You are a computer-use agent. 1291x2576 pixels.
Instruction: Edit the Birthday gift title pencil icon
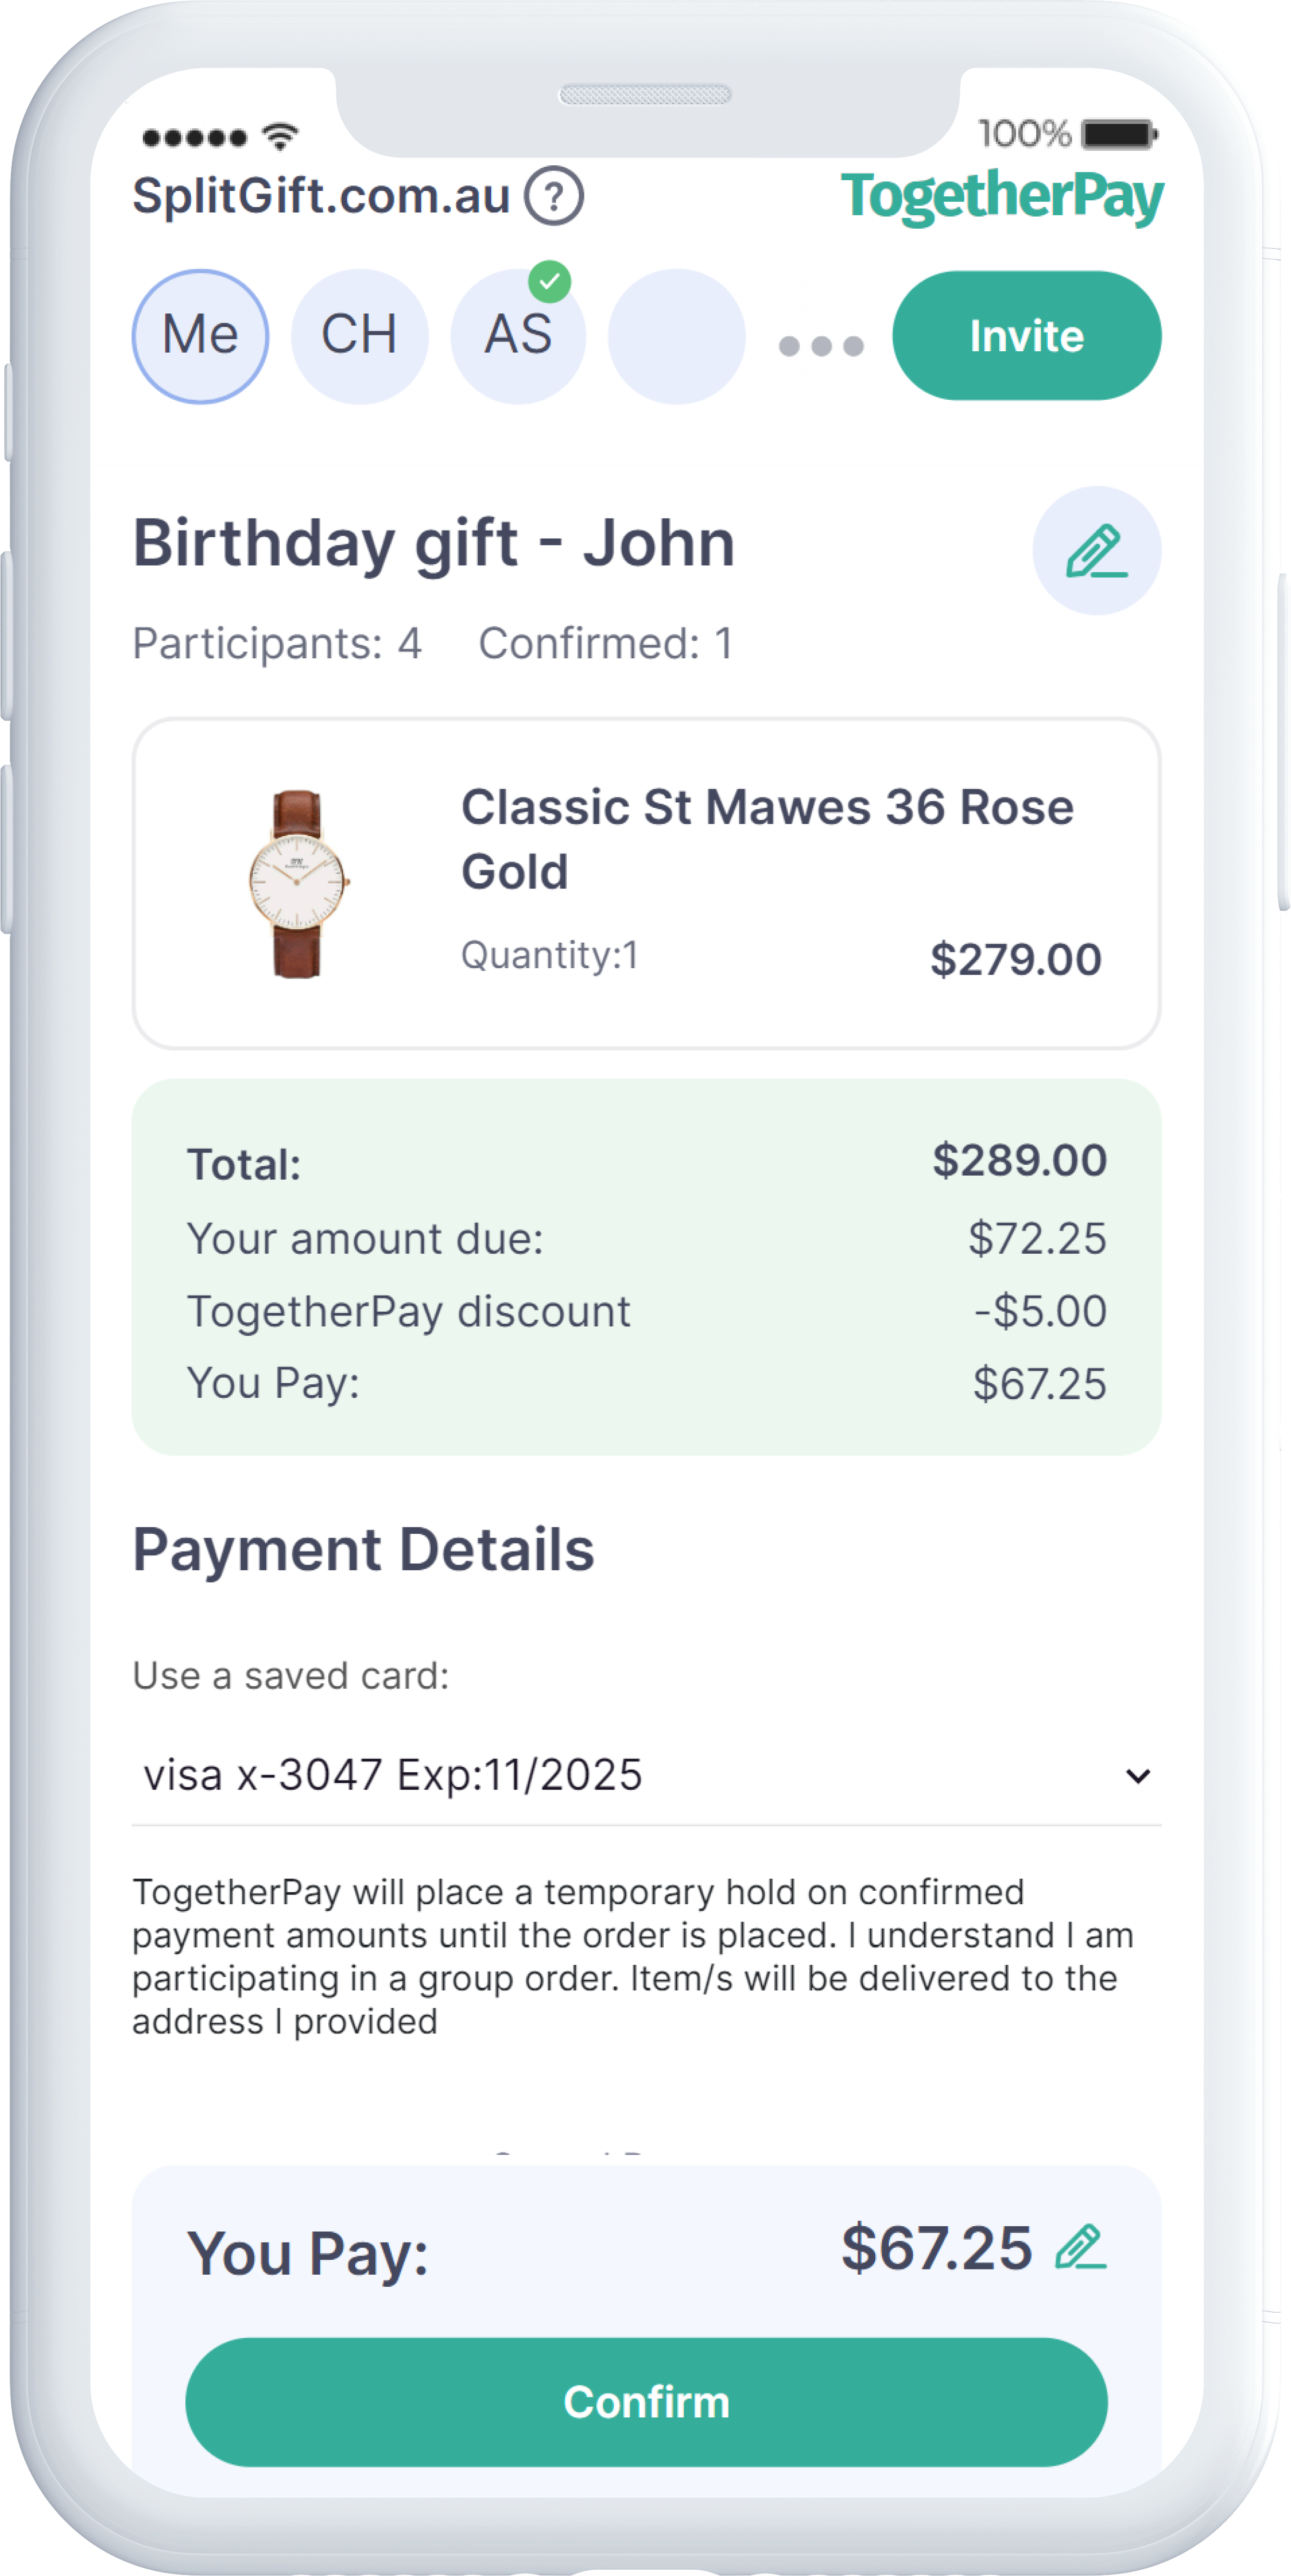pyautogui.click(x=1097, y=550)
